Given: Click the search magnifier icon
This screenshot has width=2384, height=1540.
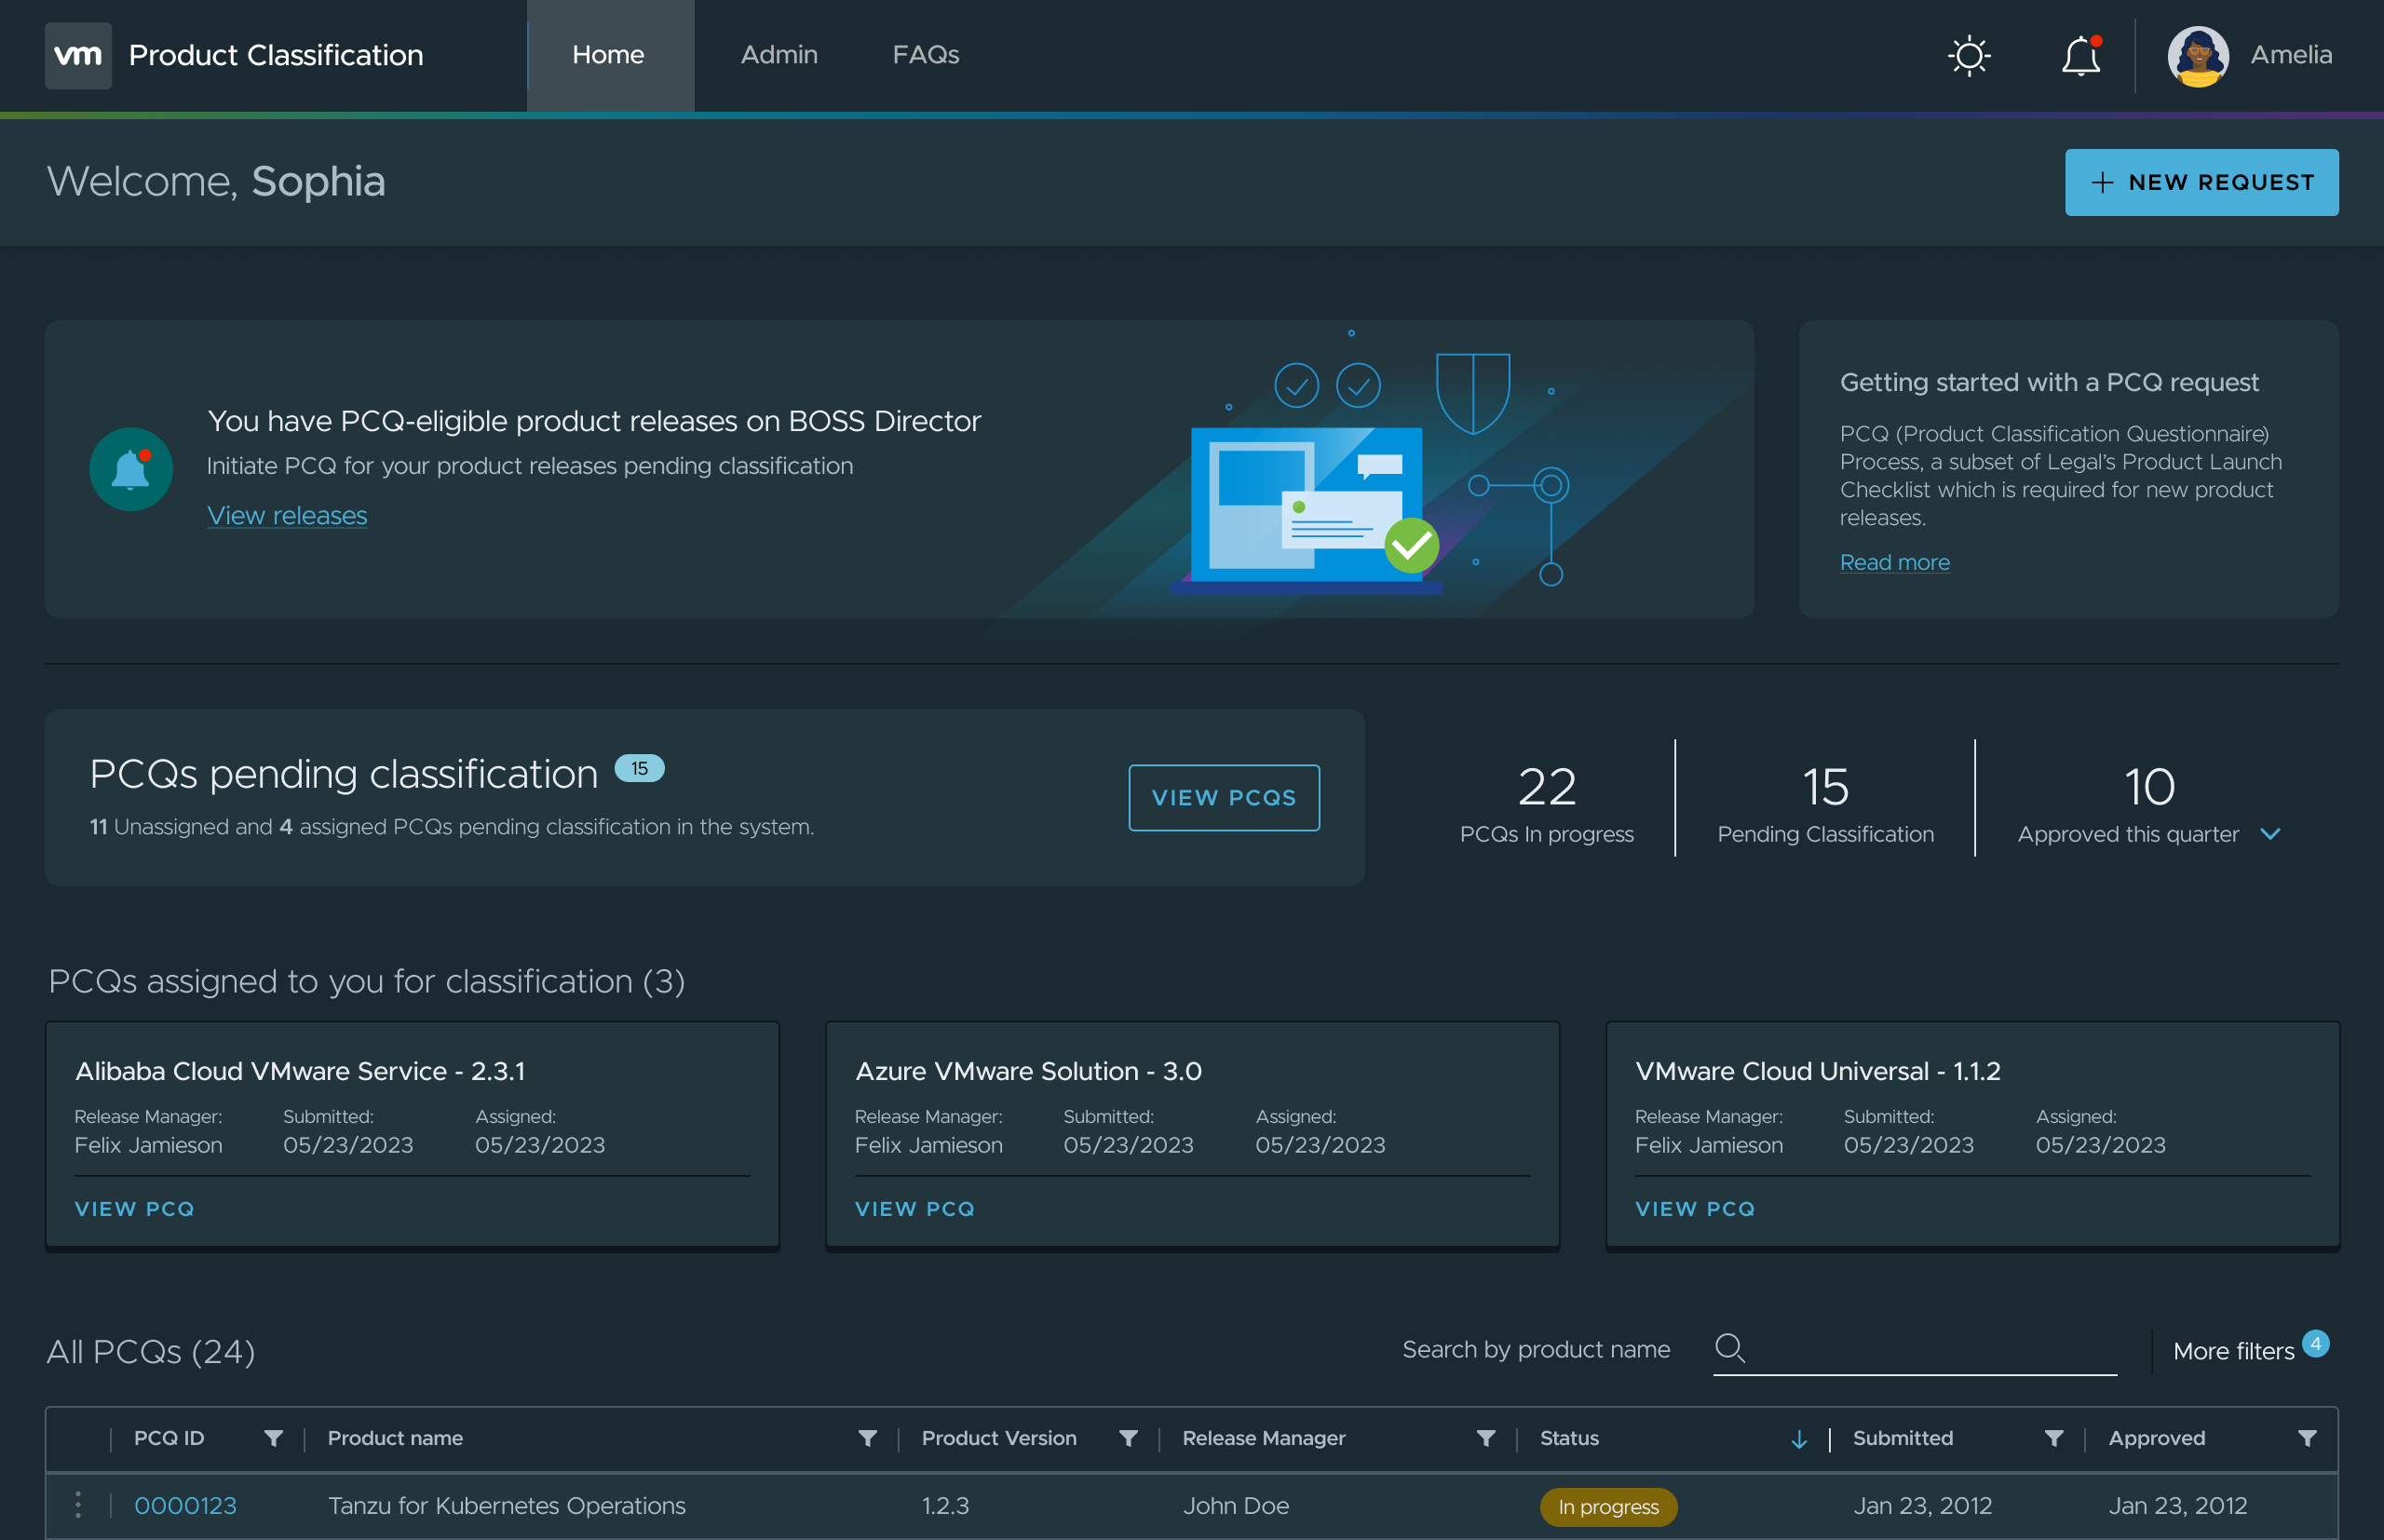Looking at the screenshot, I should [x=1731, y=1348].
